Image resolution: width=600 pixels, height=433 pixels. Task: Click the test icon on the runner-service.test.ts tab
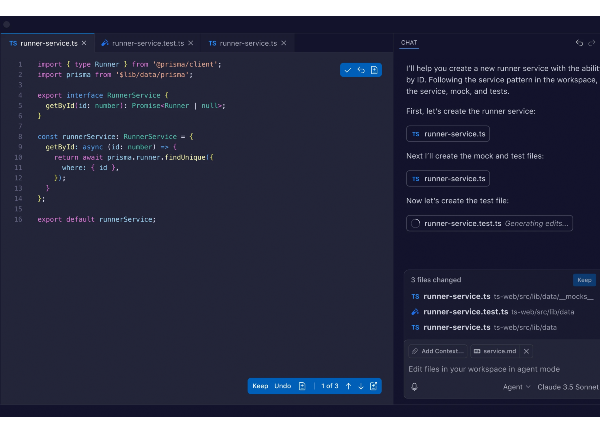coord(105,43)
